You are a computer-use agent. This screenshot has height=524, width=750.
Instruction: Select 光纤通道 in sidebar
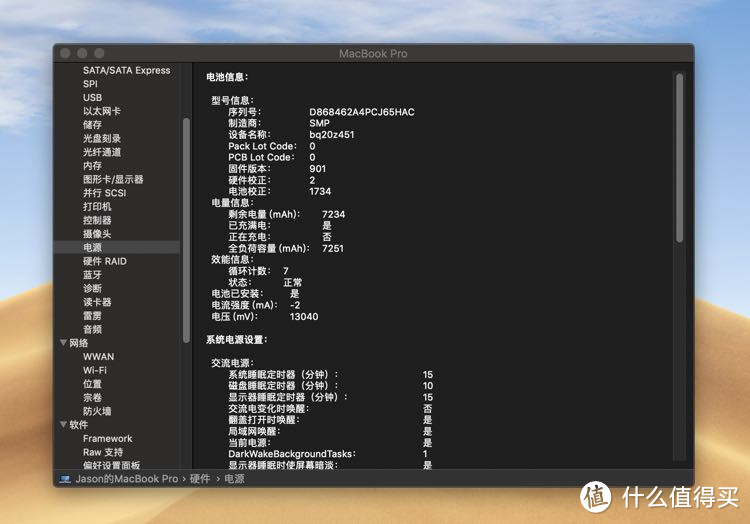(101, 152)
